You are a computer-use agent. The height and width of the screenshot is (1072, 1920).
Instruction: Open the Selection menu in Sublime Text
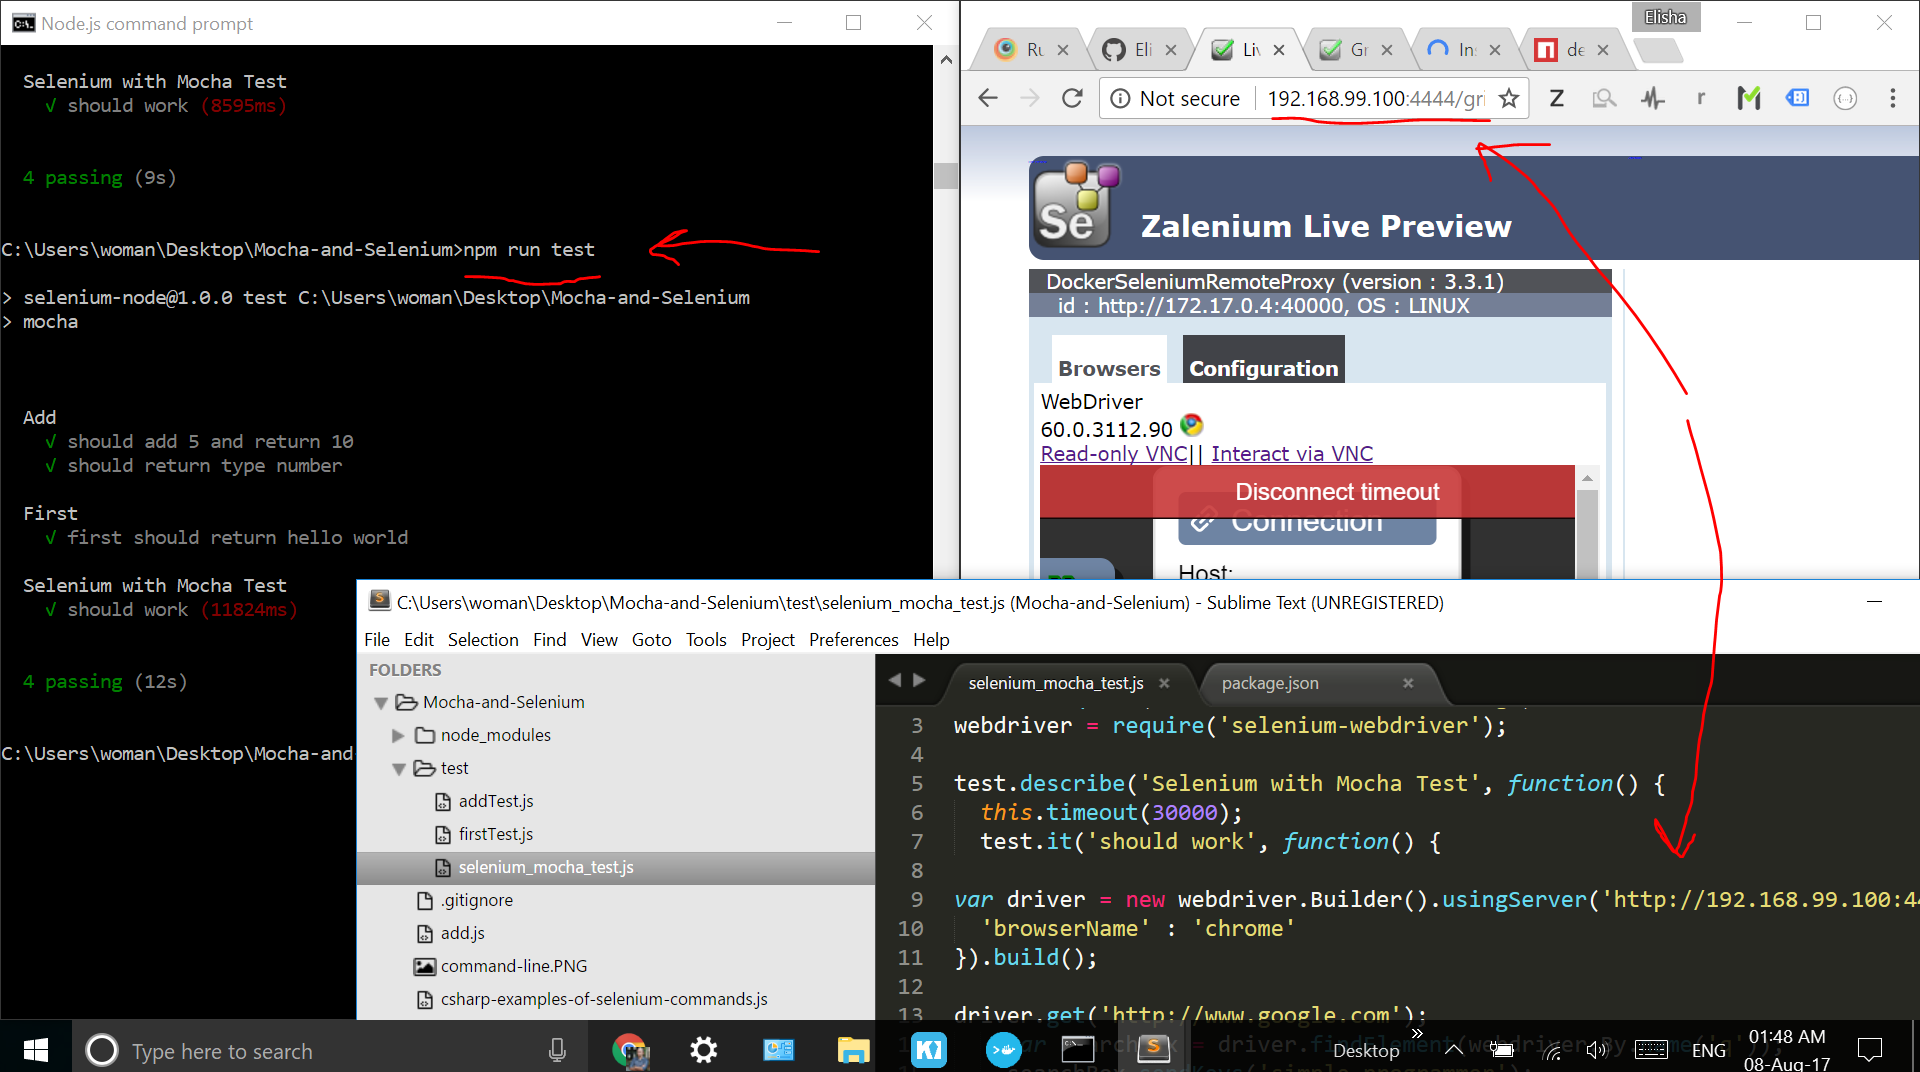(x=483, y=639)
